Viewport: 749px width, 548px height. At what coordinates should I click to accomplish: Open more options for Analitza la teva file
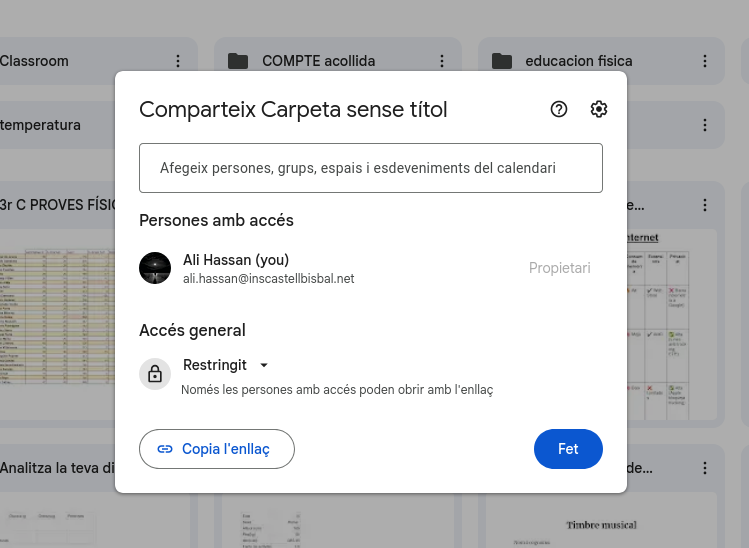point(178,468)
